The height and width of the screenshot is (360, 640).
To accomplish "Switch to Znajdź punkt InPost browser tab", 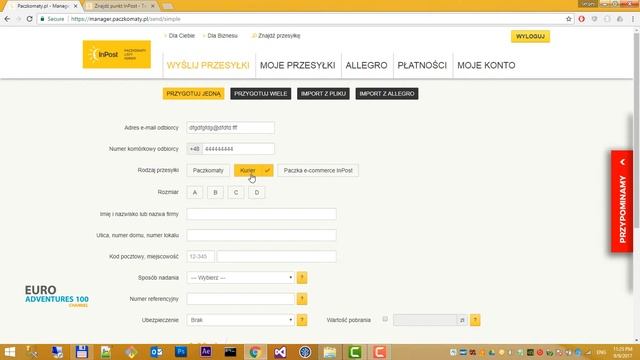I will 120,6.
